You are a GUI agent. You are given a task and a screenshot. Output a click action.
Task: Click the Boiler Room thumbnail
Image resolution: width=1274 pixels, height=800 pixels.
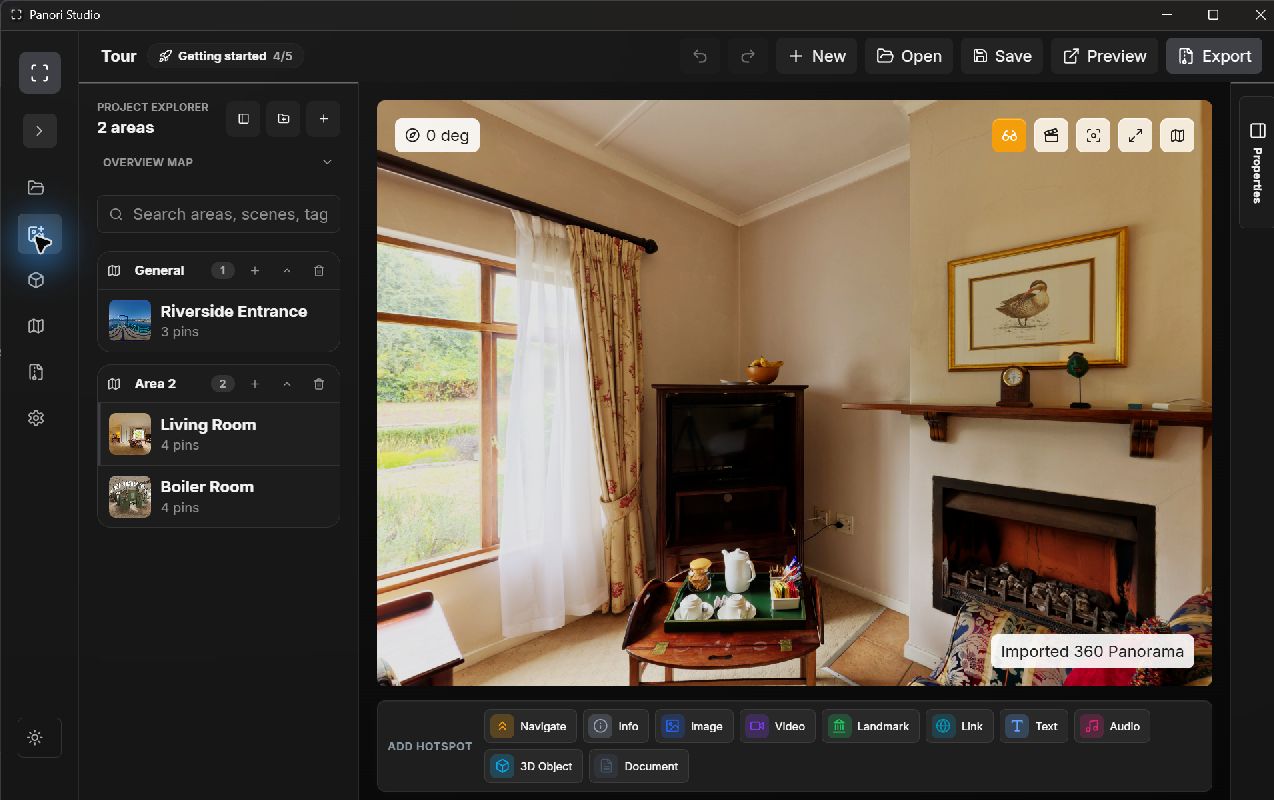pos(130,496)
